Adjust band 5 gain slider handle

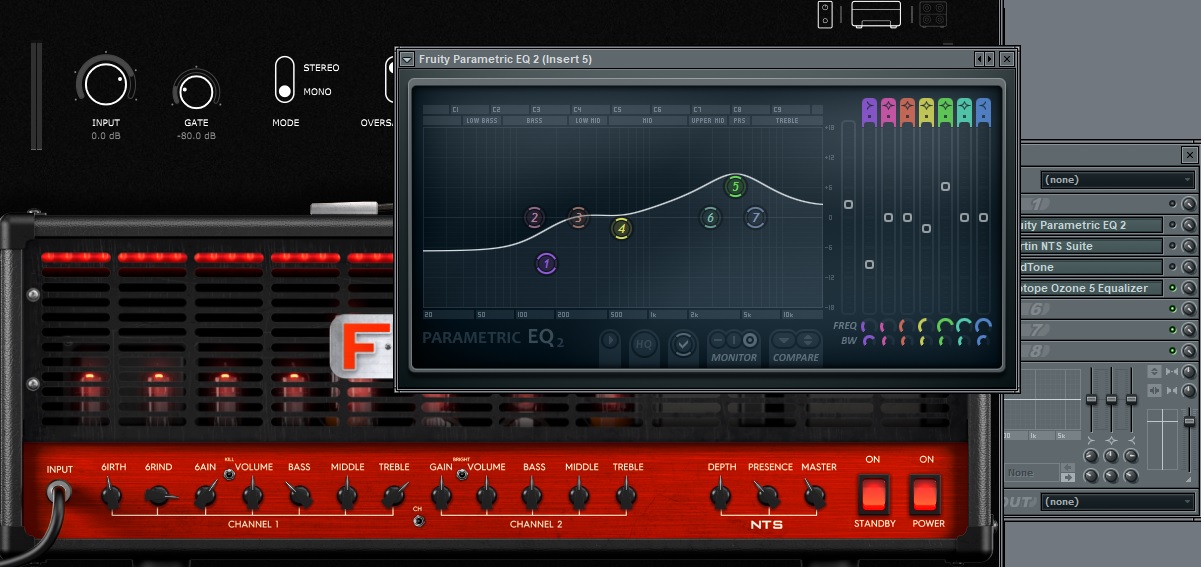coord(945,186)
